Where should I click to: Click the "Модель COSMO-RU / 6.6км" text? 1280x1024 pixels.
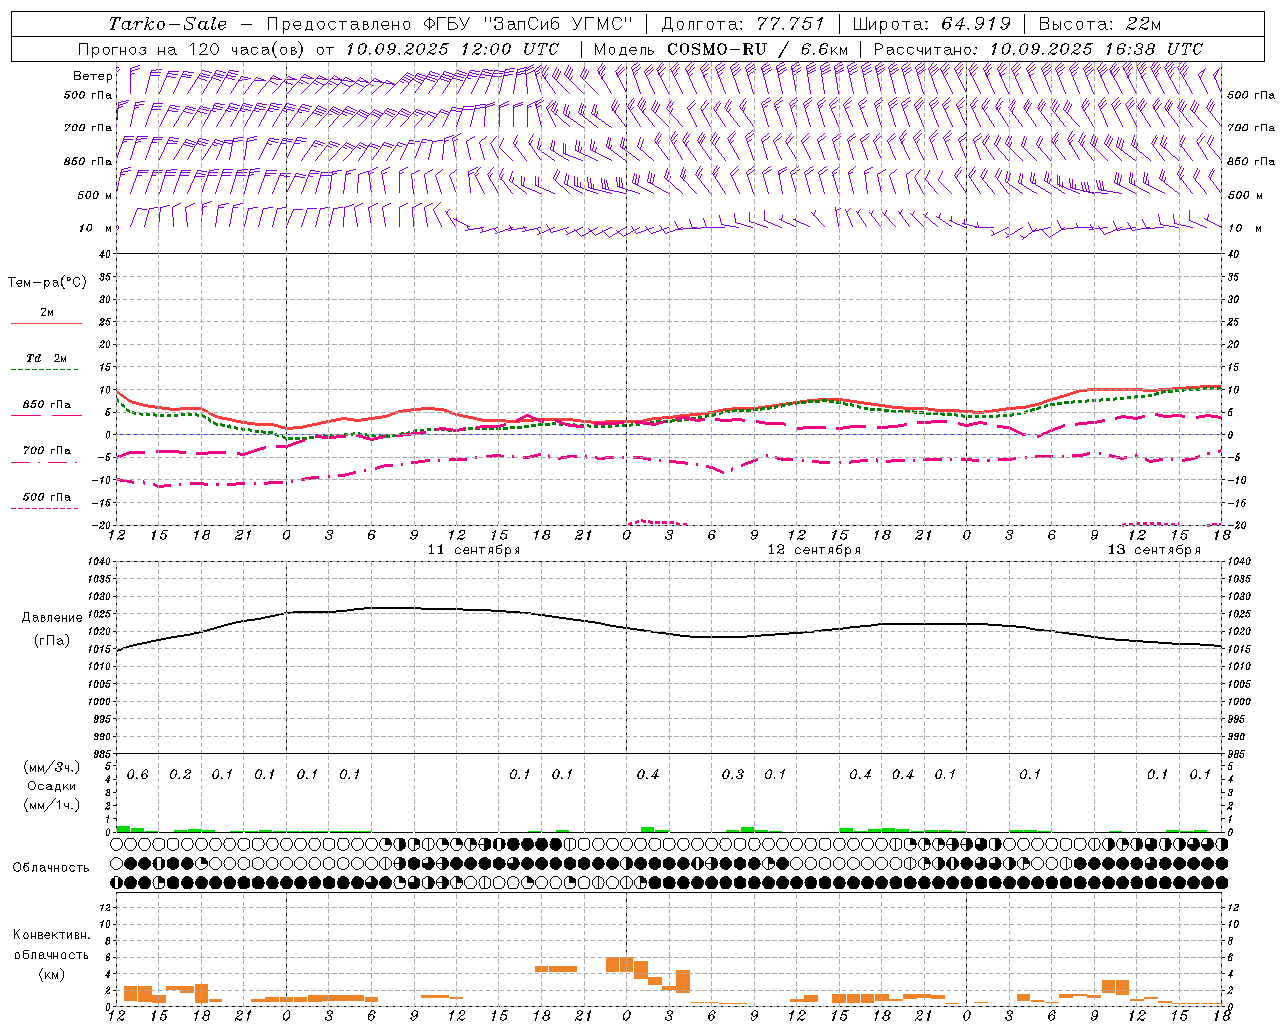(720, 48)
